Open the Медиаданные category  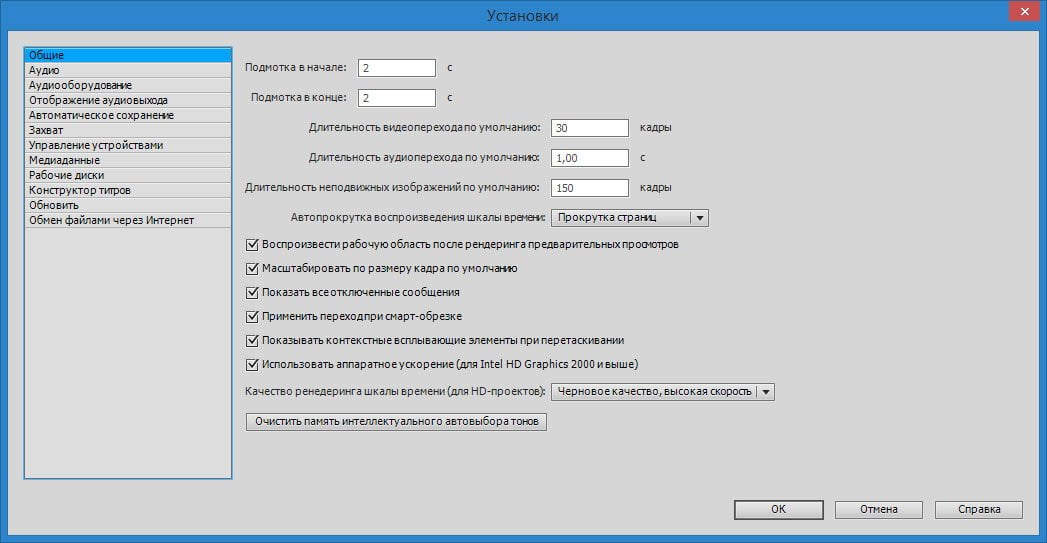point(128,160)
